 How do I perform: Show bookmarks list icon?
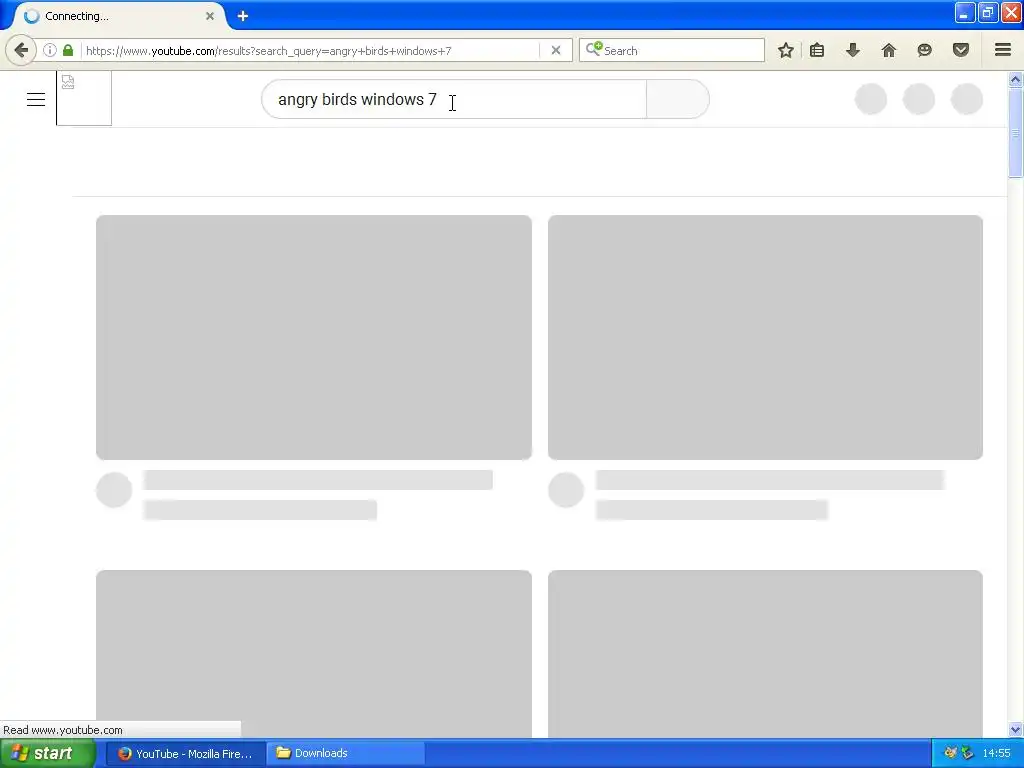click(x=817, y=50)
